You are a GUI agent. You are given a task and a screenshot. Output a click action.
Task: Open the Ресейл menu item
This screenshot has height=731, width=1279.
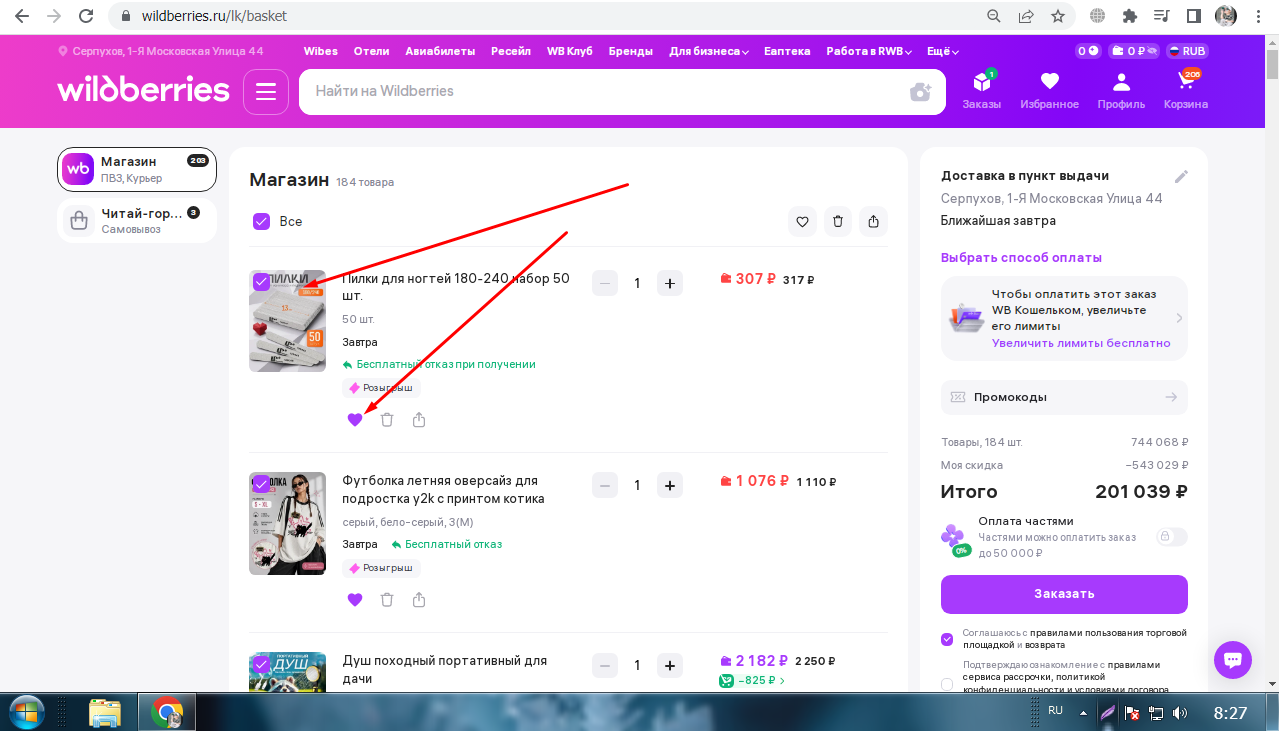pyautogui.click(x=511, y=51)
